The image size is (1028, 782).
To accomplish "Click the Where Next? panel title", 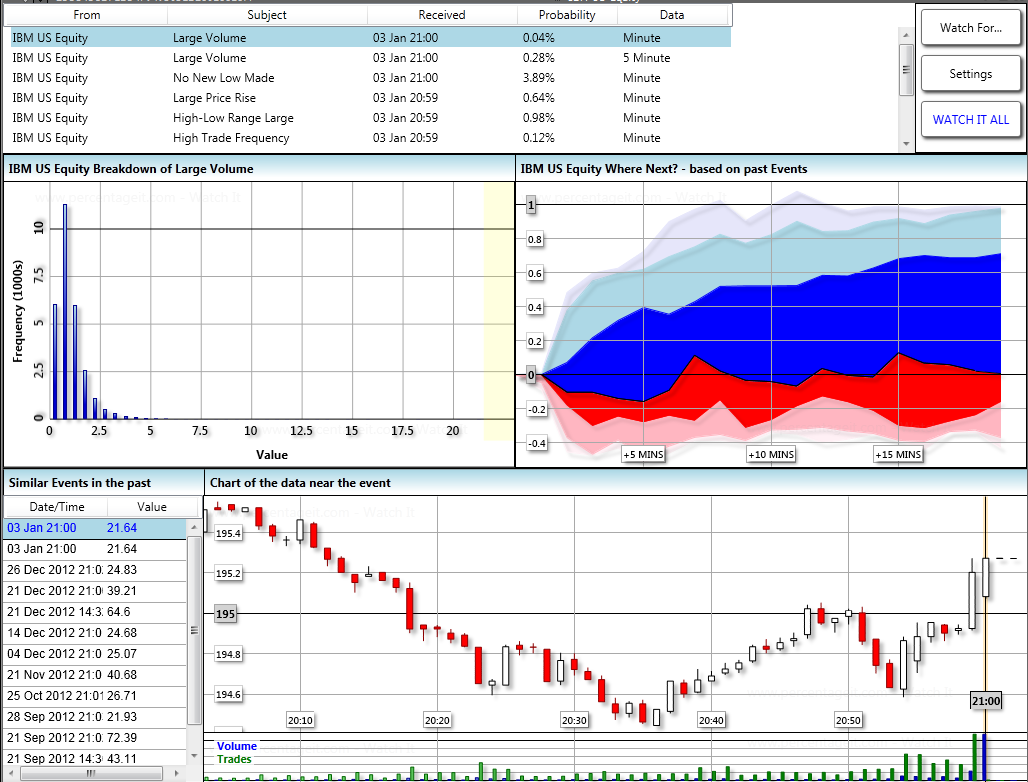I will pyautogui.click(x=663, y=168).
